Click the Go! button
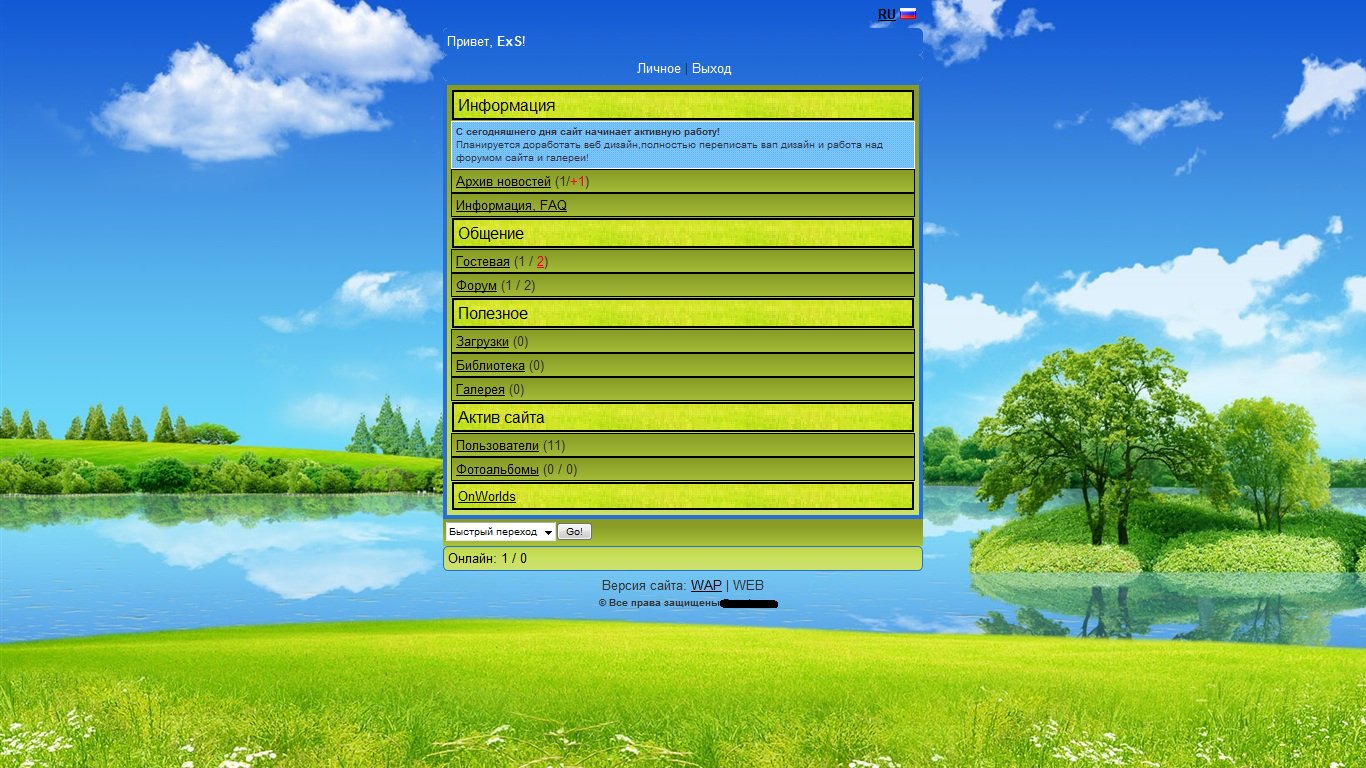The image size is (1366, 768). pyautogui.click(x=574, y=532)
